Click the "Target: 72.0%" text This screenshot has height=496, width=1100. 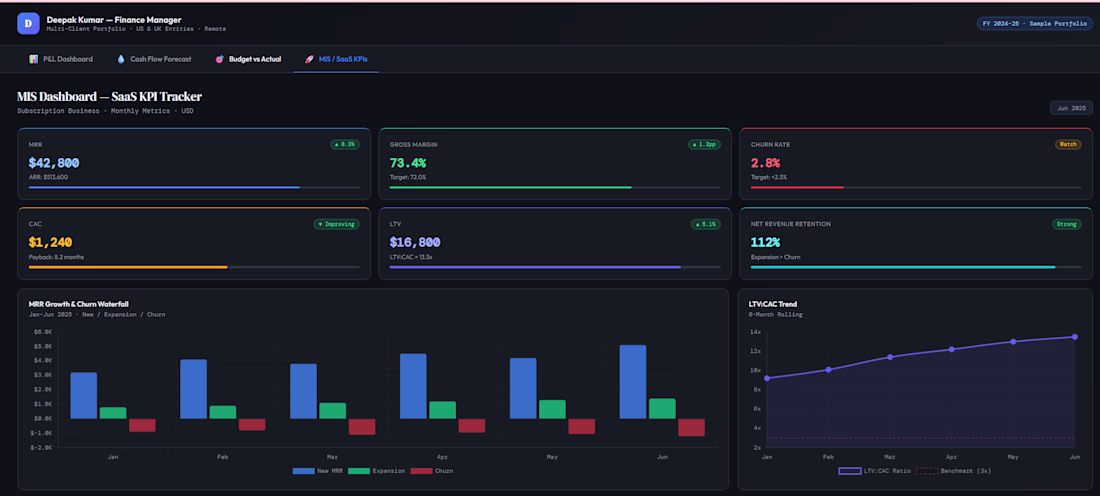coord(408,177)
